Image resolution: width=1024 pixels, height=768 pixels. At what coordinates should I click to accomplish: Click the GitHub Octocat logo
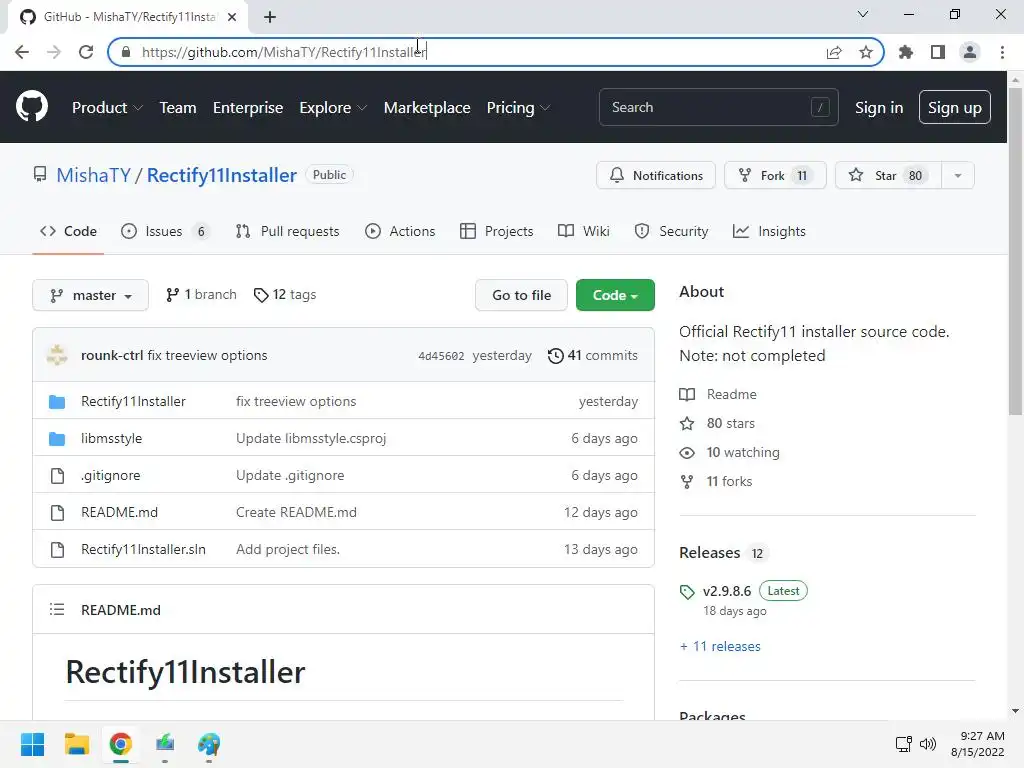(32, 107)
